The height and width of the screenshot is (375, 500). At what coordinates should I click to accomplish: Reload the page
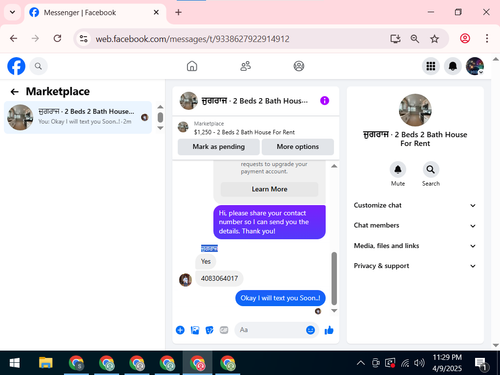pos(57,39)
